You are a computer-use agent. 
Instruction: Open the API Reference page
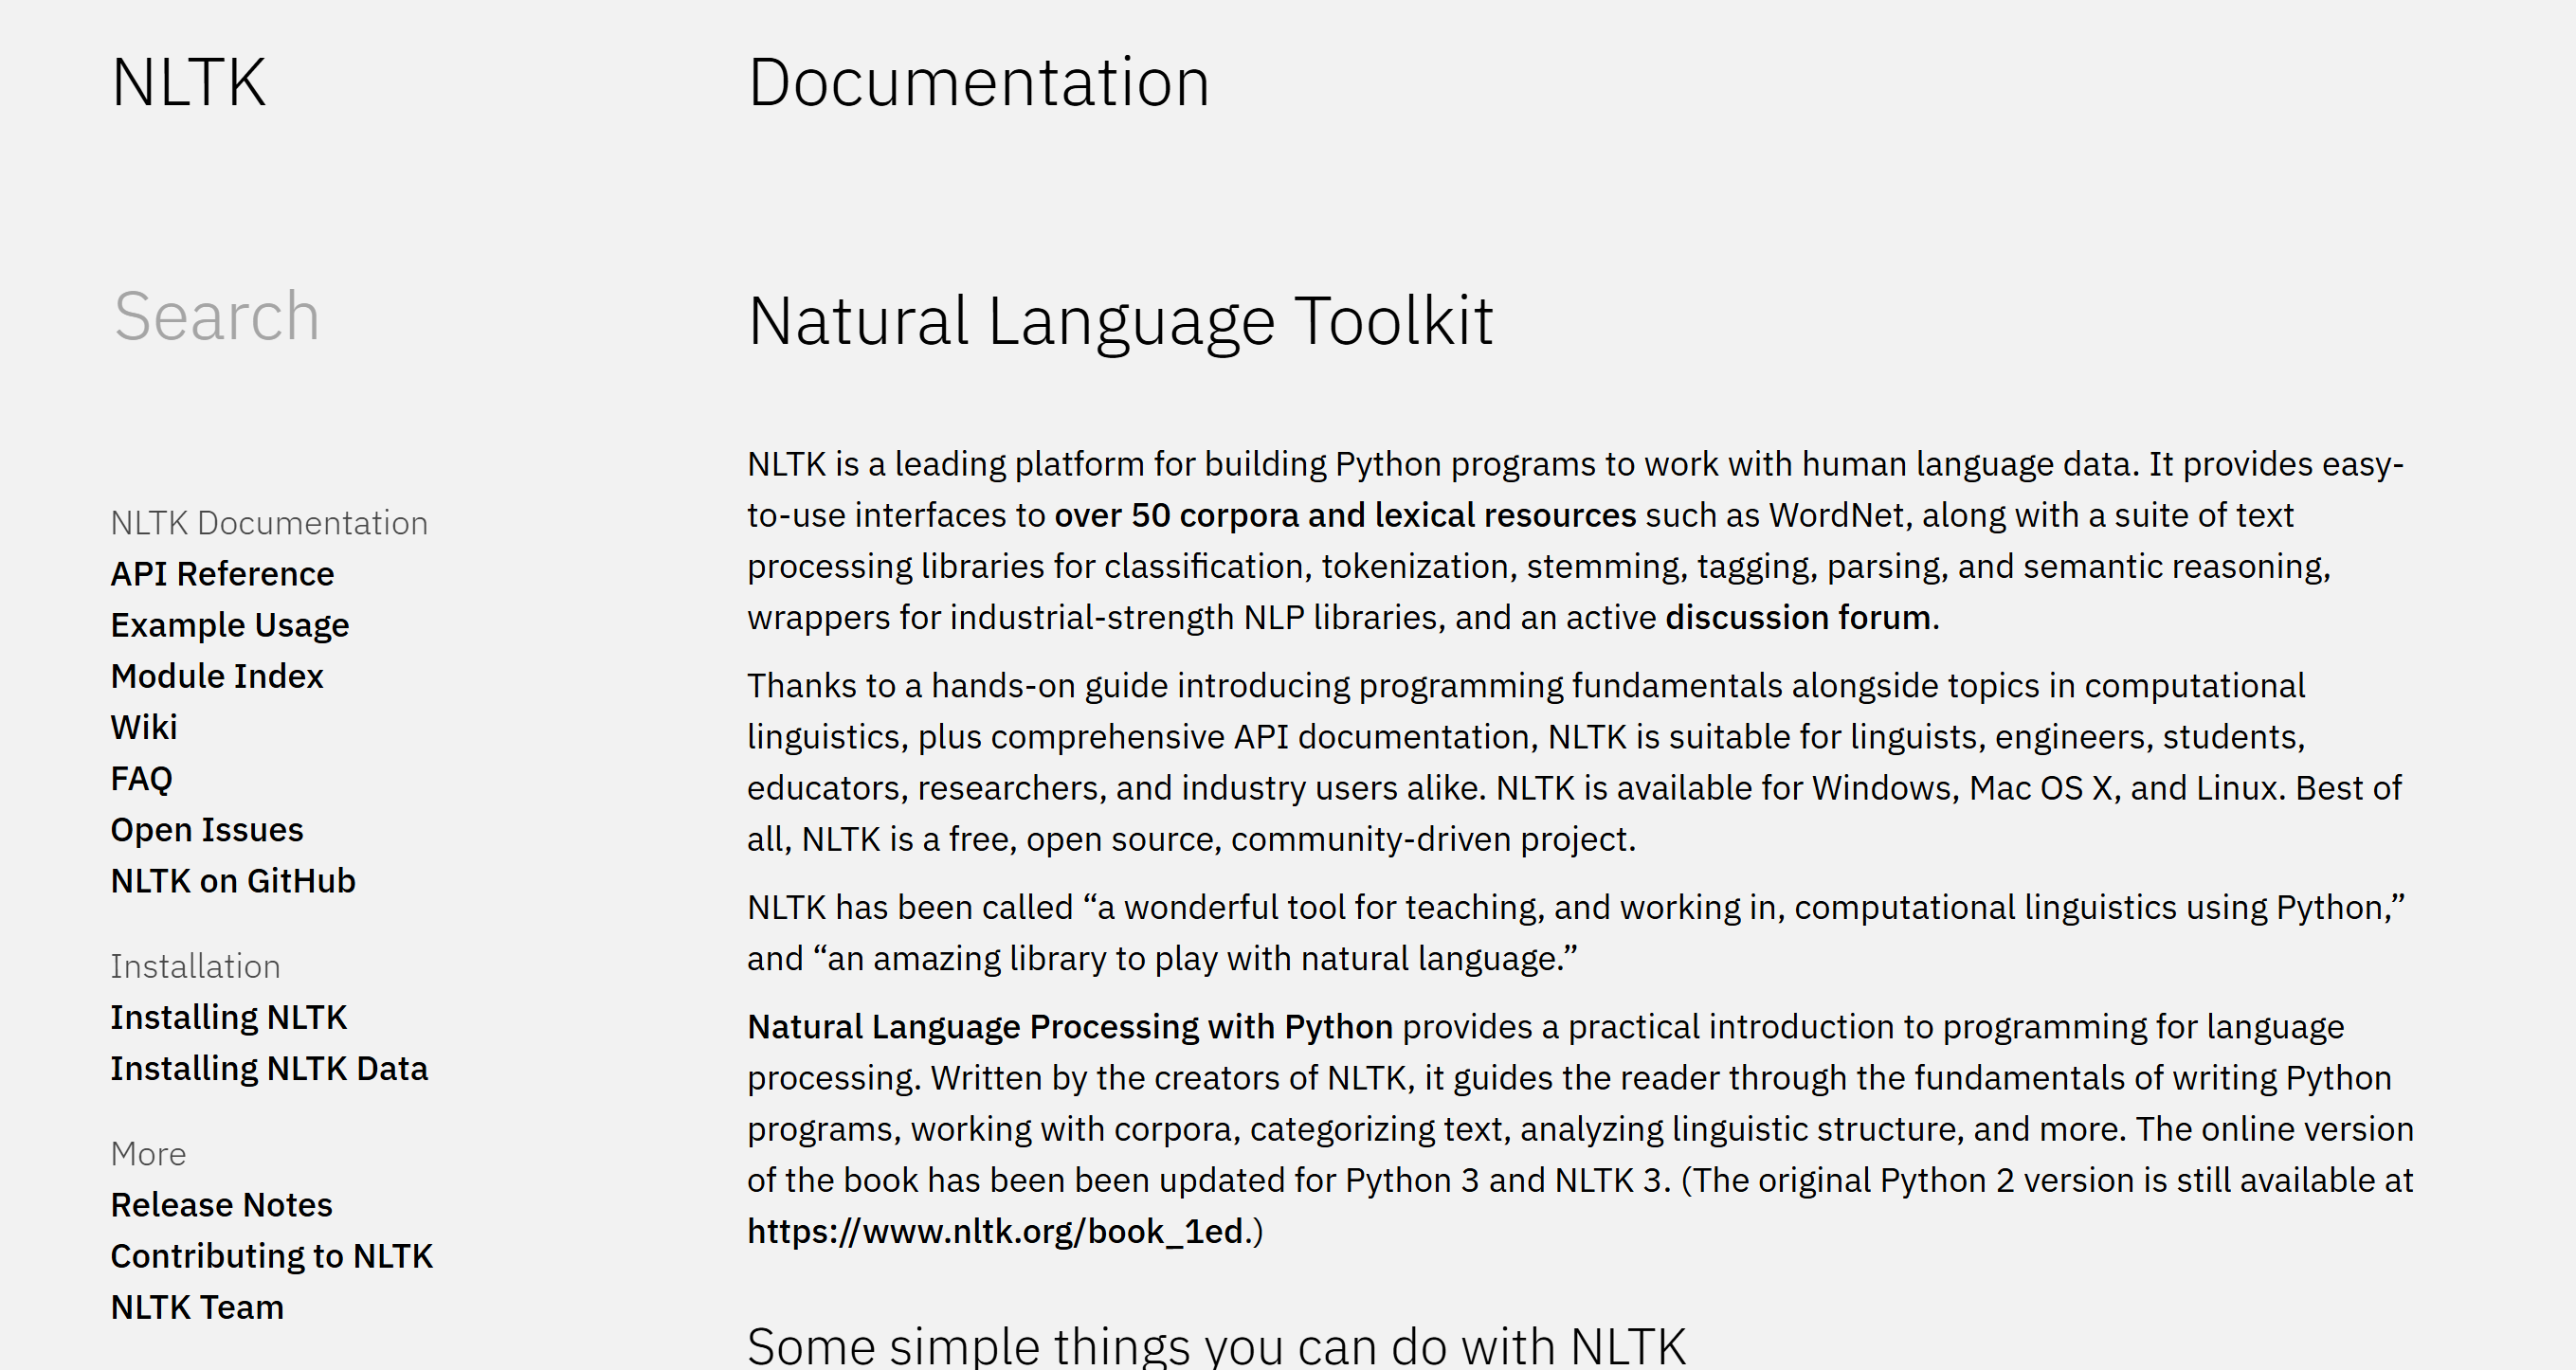point(222,573)
